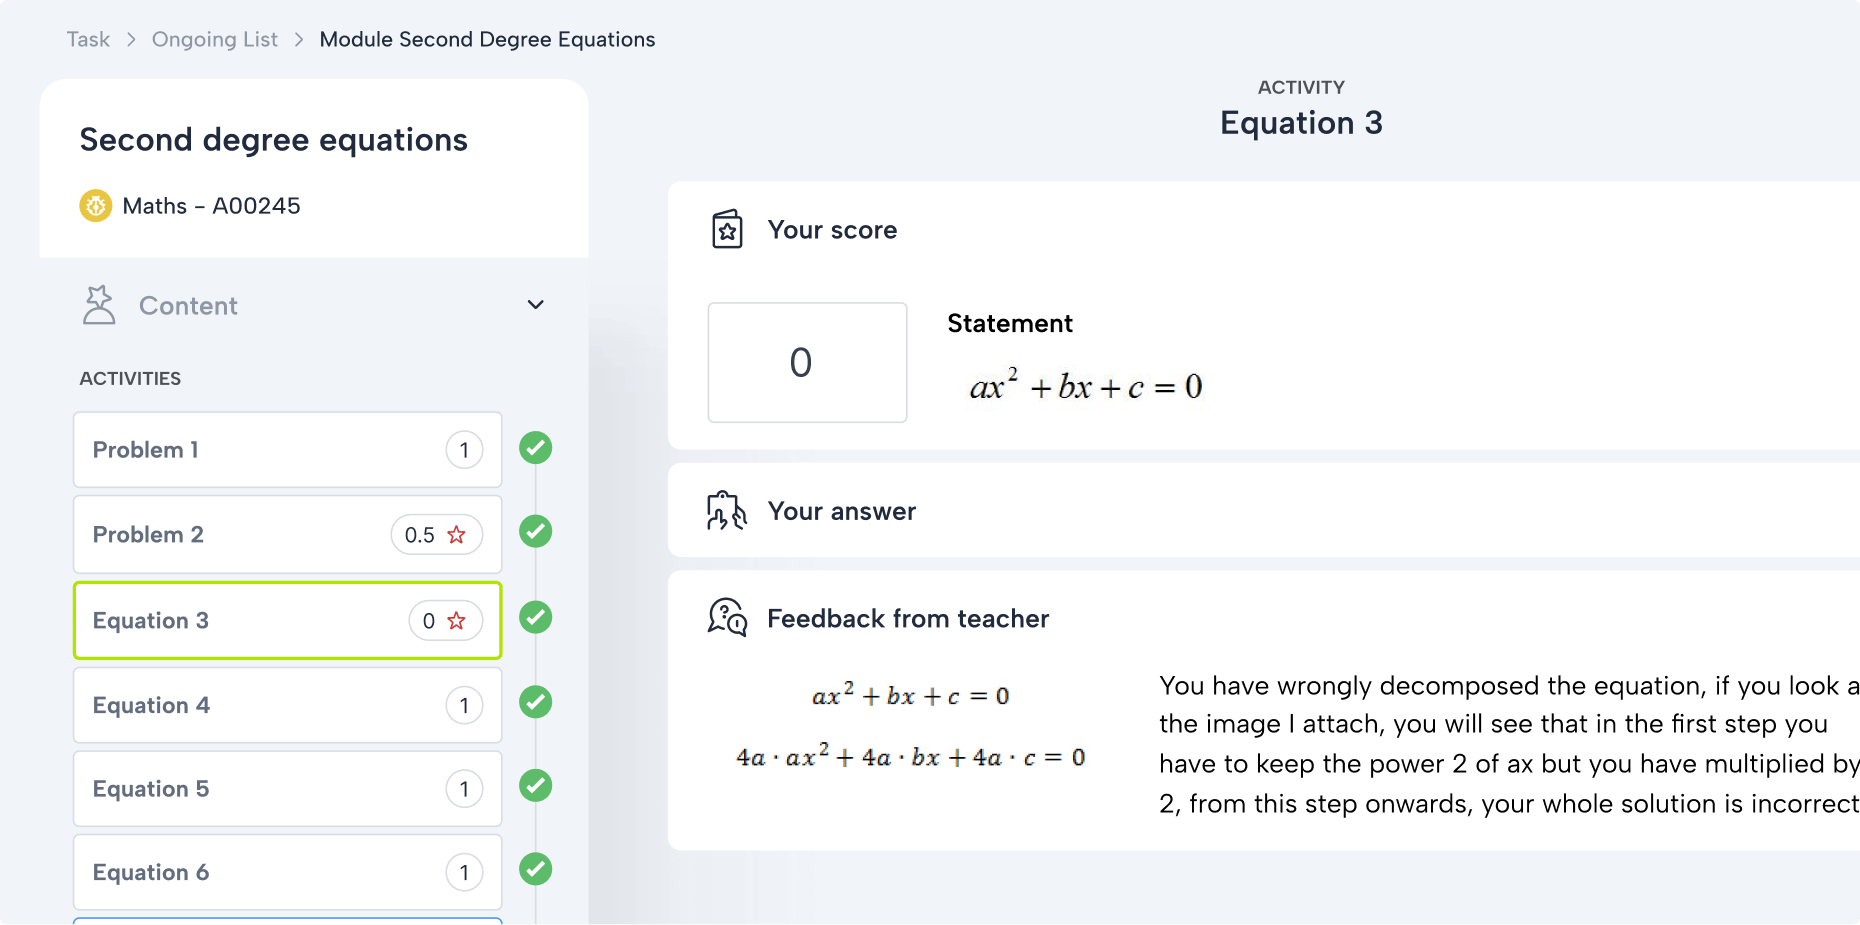Toggle Equation 5 completion indicator
This screenshot has height=925, width=1860.
[535, 786]
